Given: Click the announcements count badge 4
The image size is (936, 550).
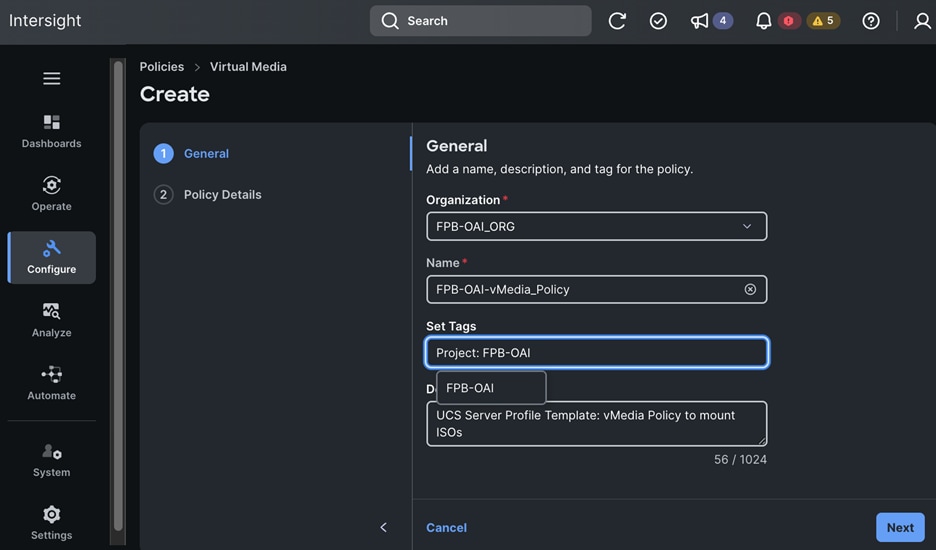Looking at the screenshot, I should 722,21.
